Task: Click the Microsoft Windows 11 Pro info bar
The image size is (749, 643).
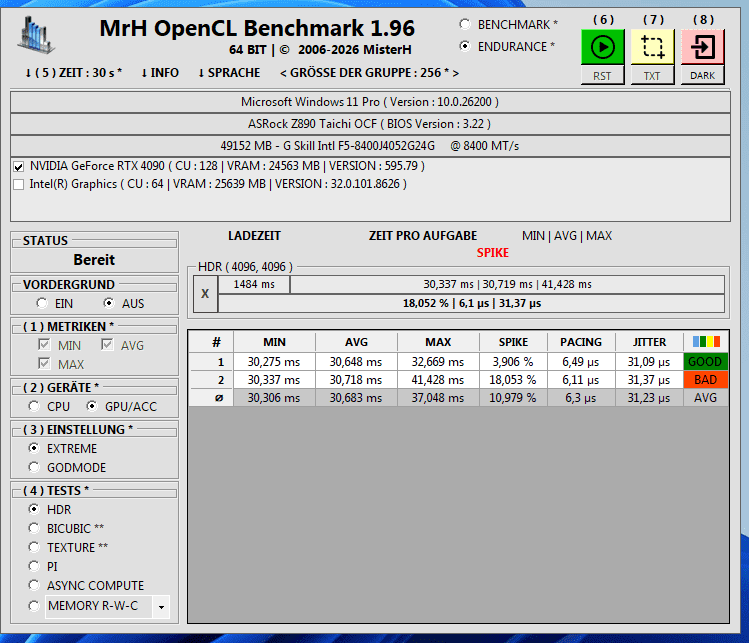Action: (x=370, y=102)
